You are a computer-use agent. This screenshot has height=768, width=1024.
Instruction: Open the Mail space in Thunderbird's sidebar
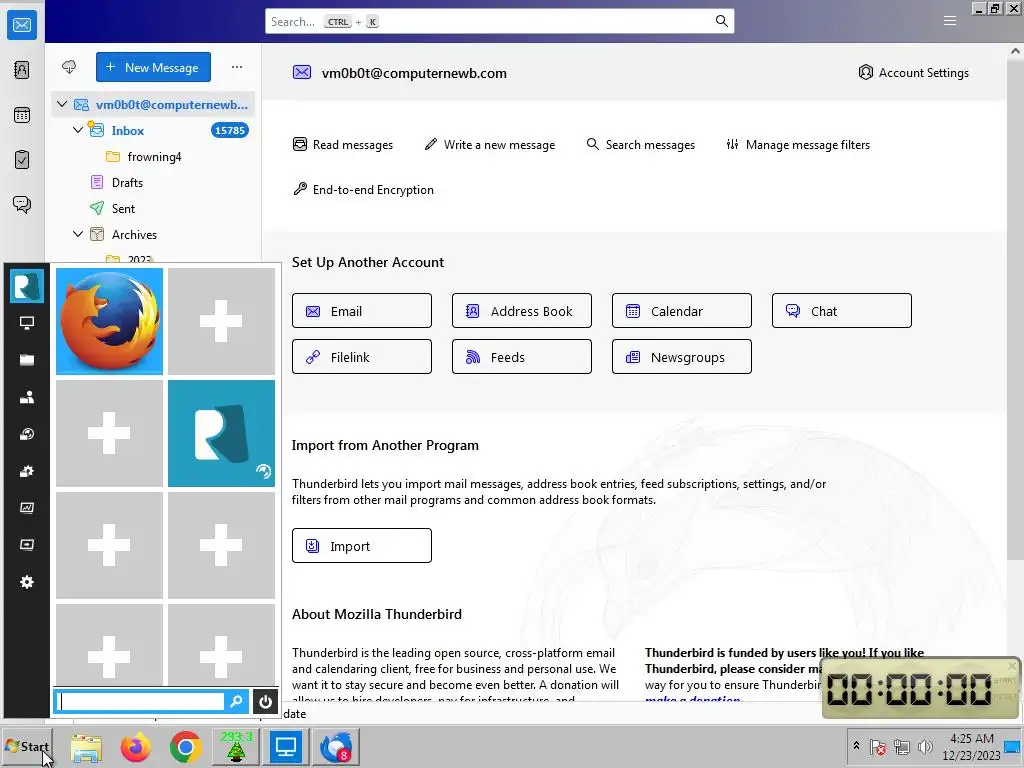(22, 25)
